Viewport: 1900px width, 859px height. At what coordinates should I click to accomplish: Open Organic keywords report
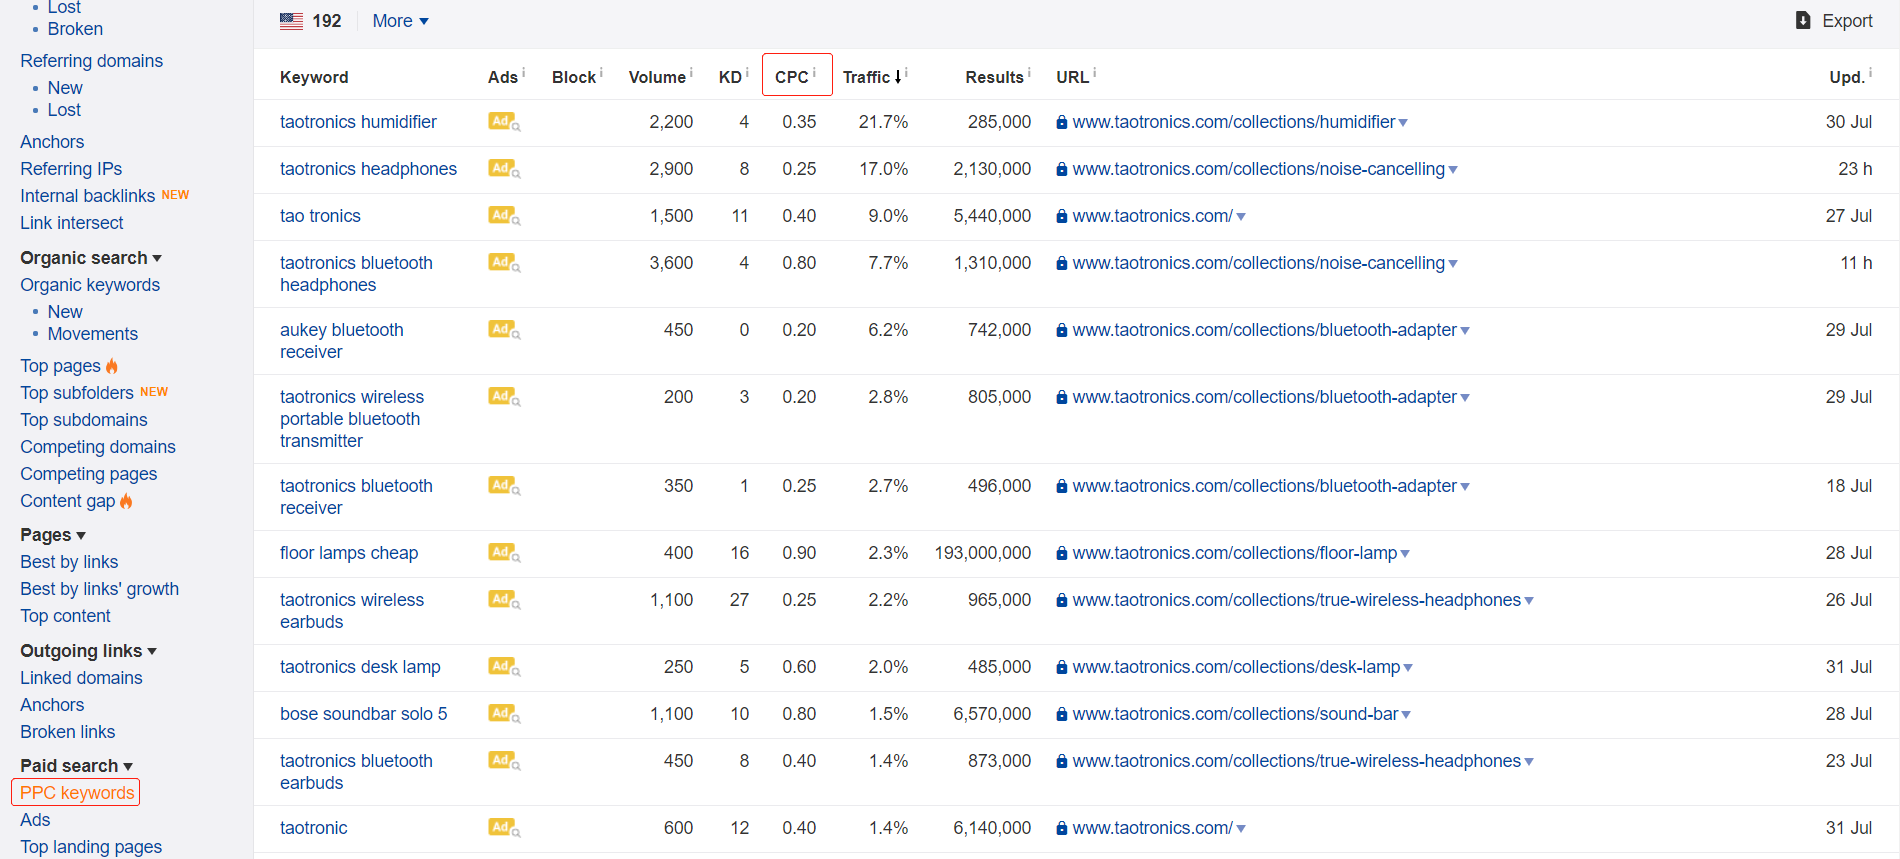click(x=90, y=285)
